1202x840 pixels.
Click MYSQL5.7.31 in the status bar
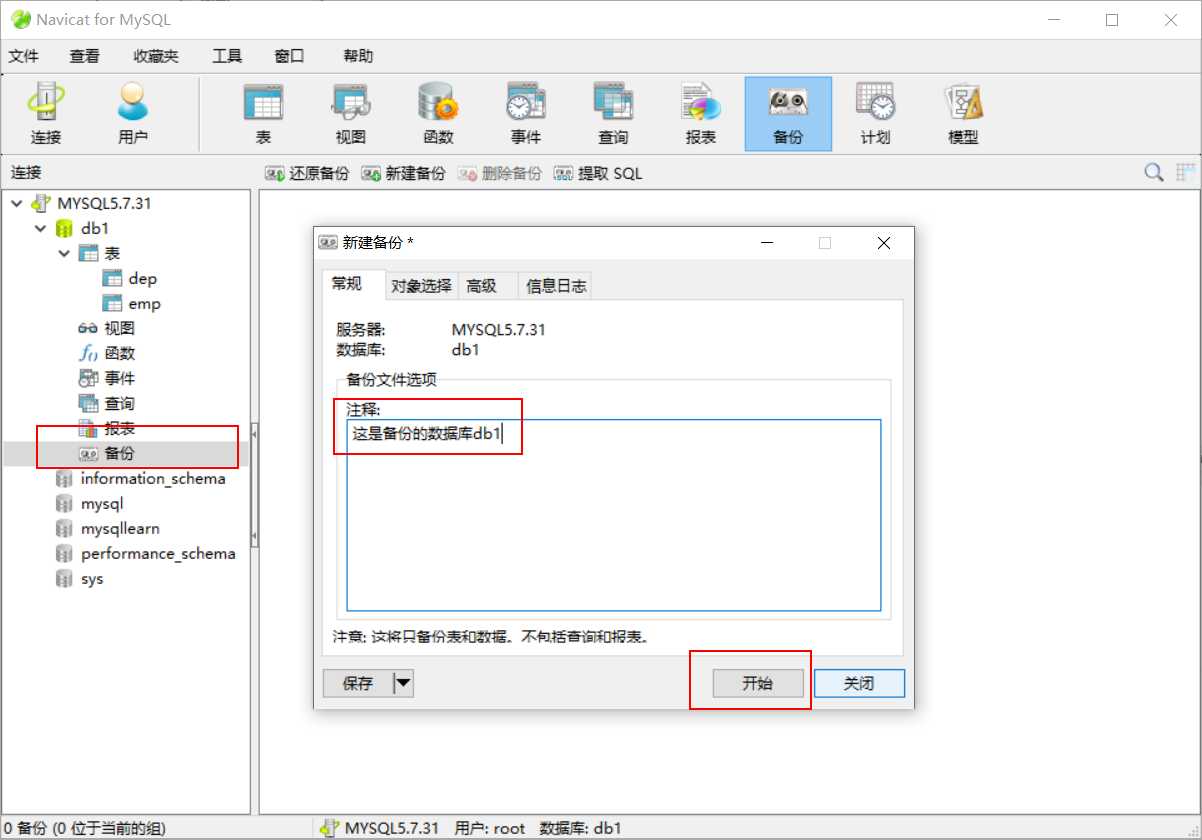pos(380,828)
